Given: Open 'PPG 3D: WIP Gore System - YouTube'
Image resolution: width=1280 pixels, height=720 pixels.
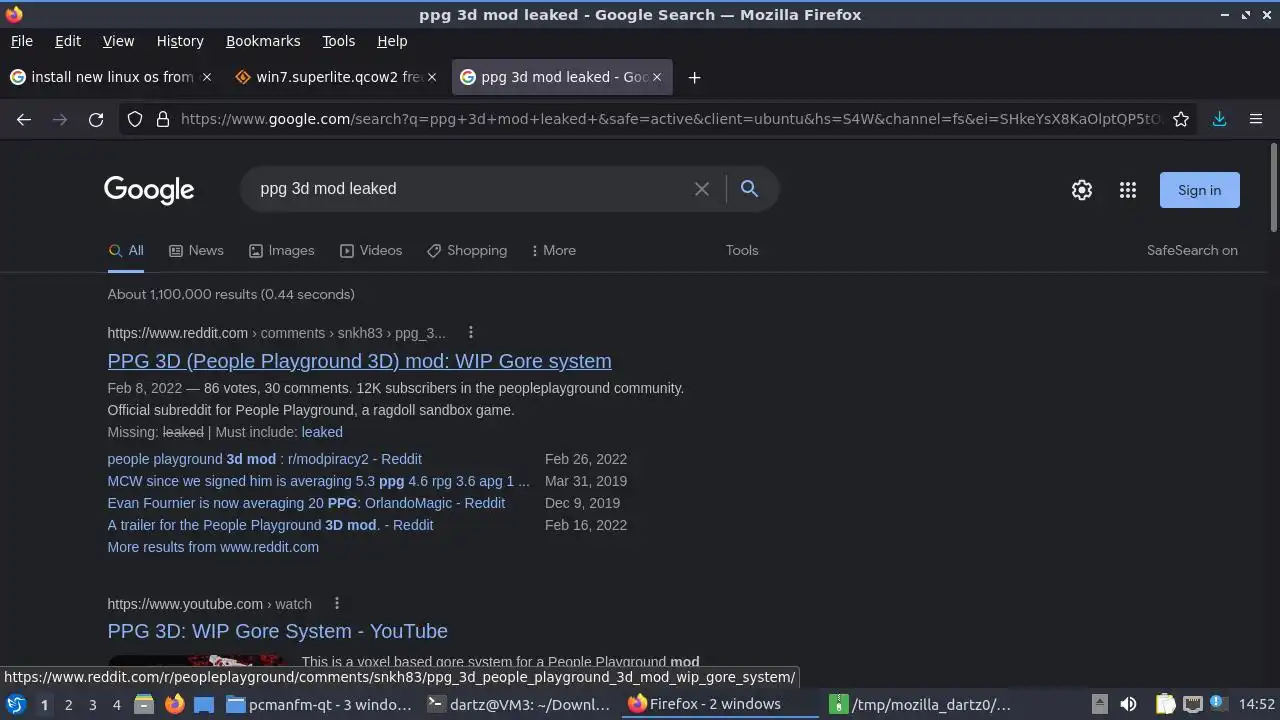Looking at the screenshot, I should (x=277, y=631).
